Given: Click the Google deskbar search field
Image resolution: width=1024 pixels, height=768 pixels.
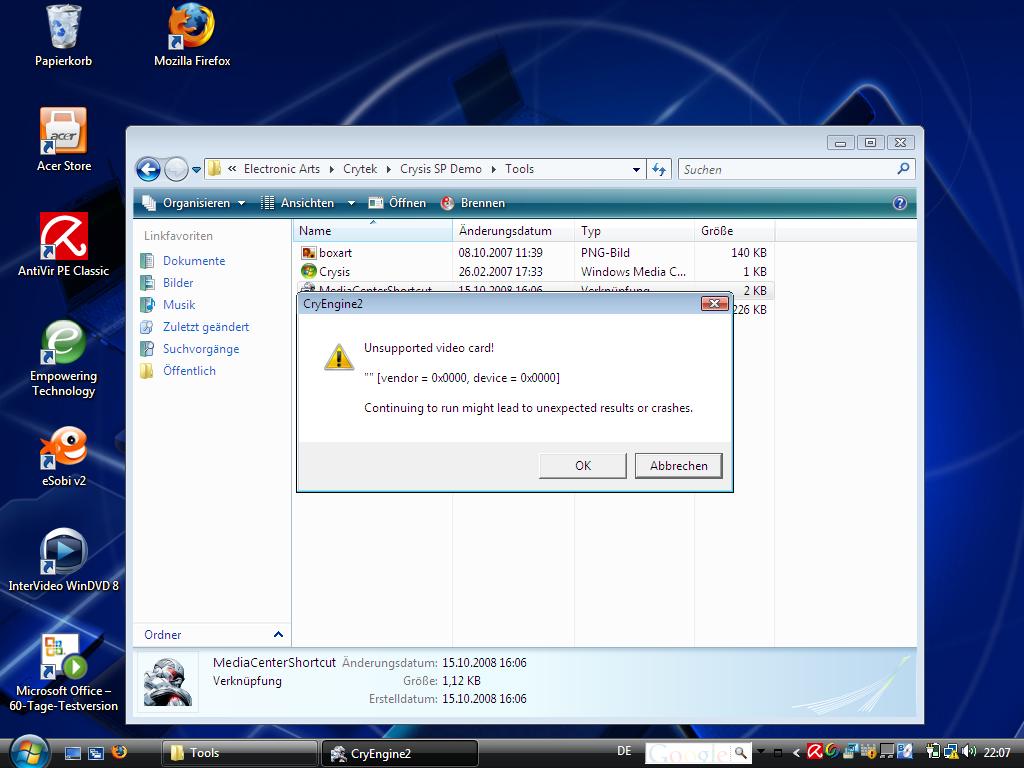Looking at the screenshot, I should [687, 753].
